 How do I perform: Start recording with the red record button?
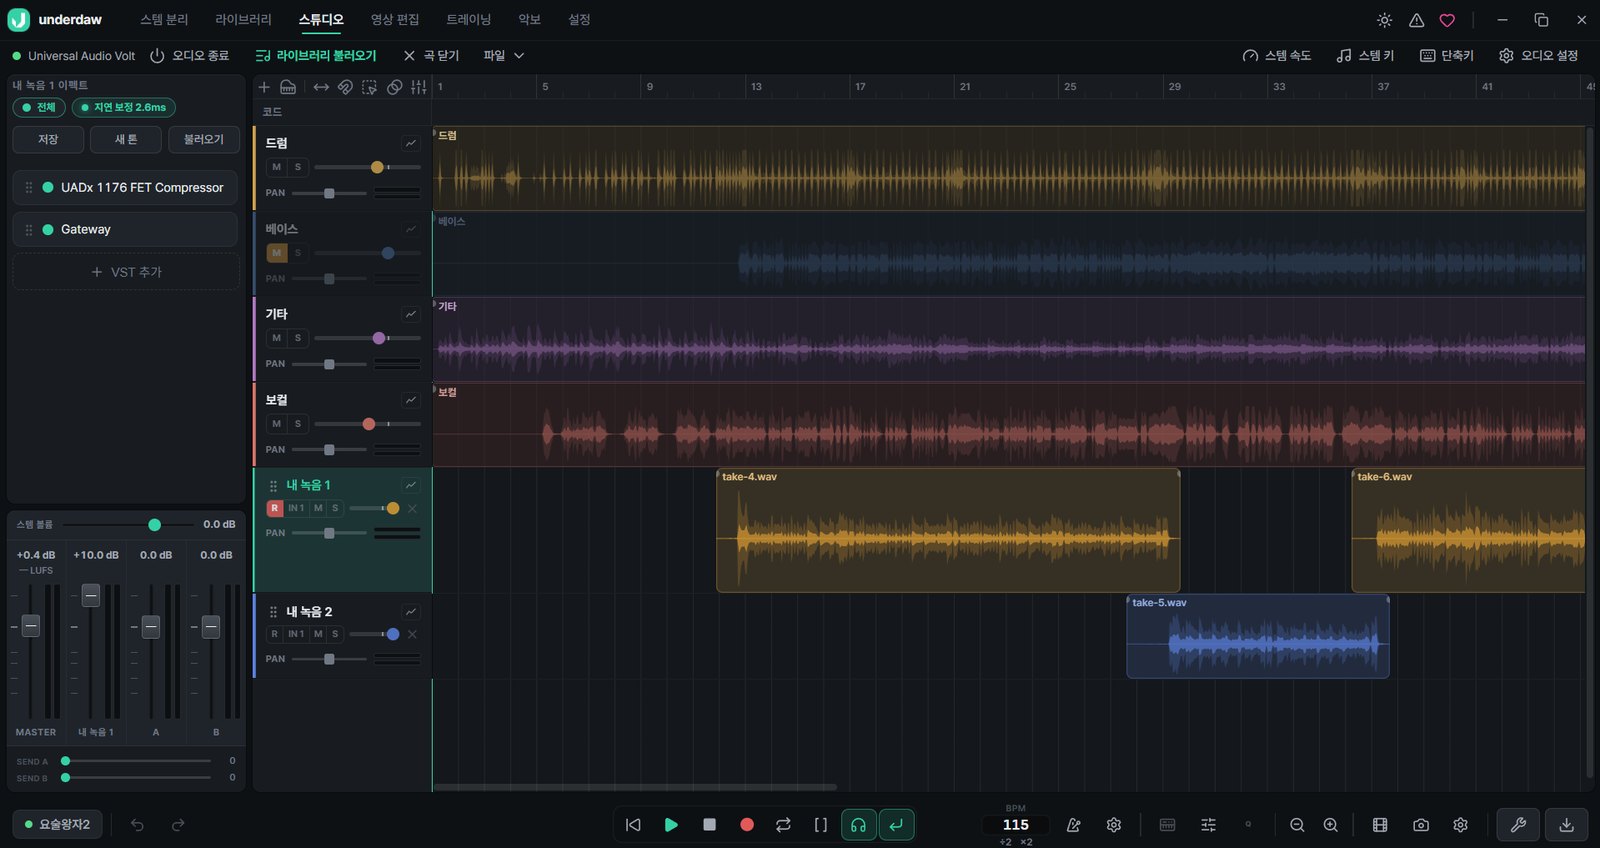coord(746,825)
